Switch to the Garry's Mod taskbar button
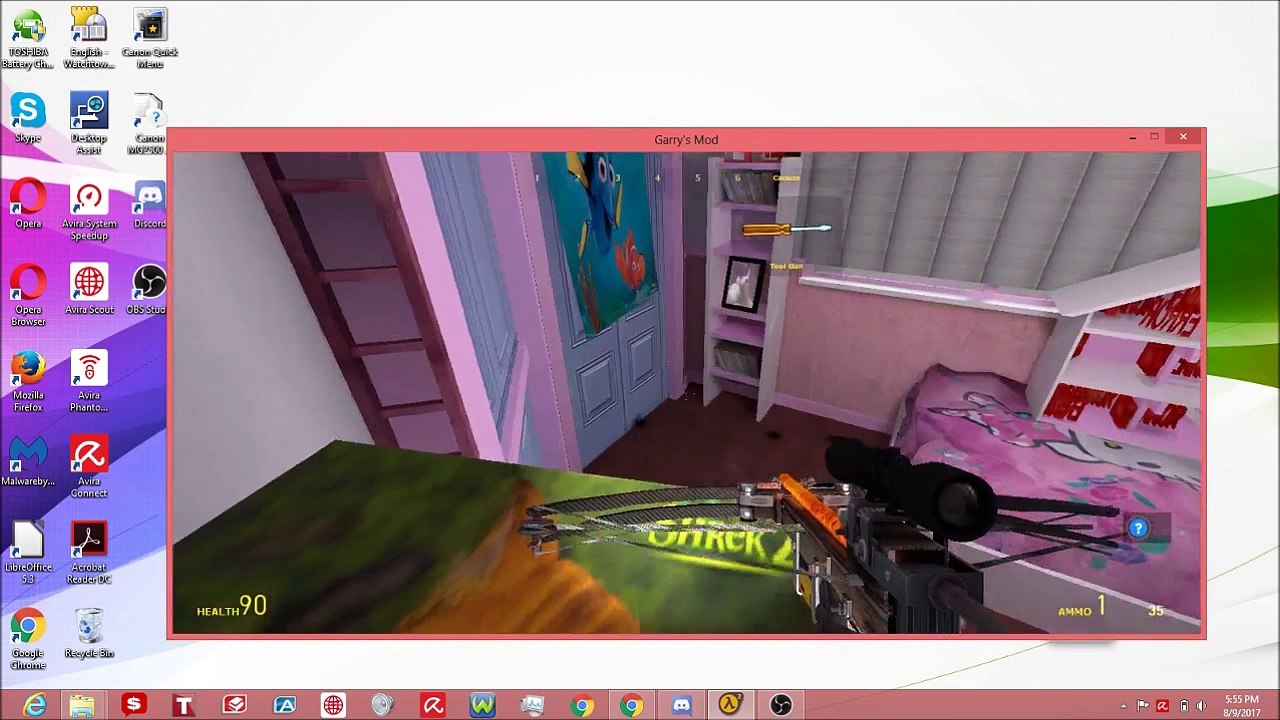Image resolution: width=1280 pixels, height=720 pixels. pyautogui.click(x=731, y=705)
